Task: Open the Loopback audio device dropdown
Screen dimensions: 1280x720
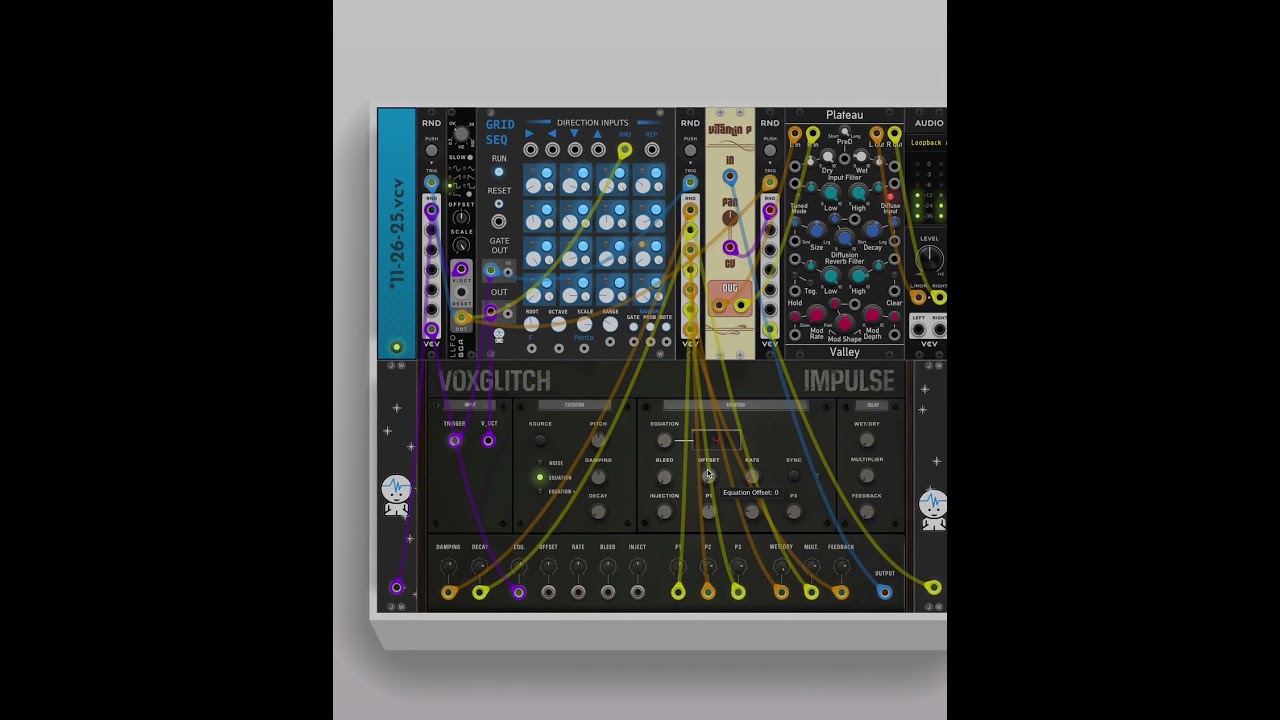Action: (928, 143)
